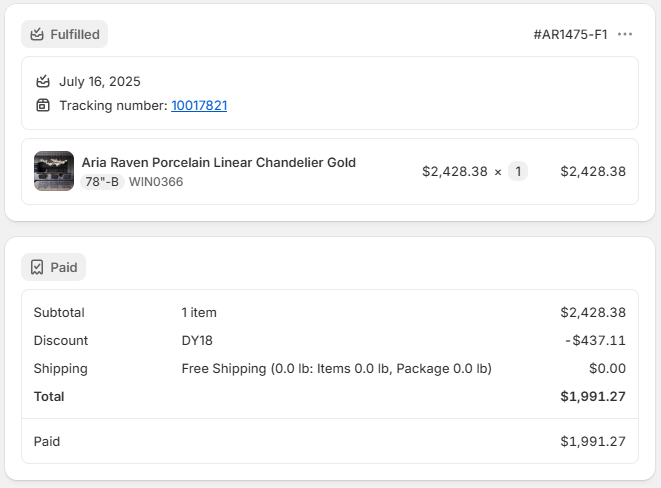Viewport: 661px width, 488px height.
Task: Click the $1,991.27 total amount
Action: pos(593,396)
